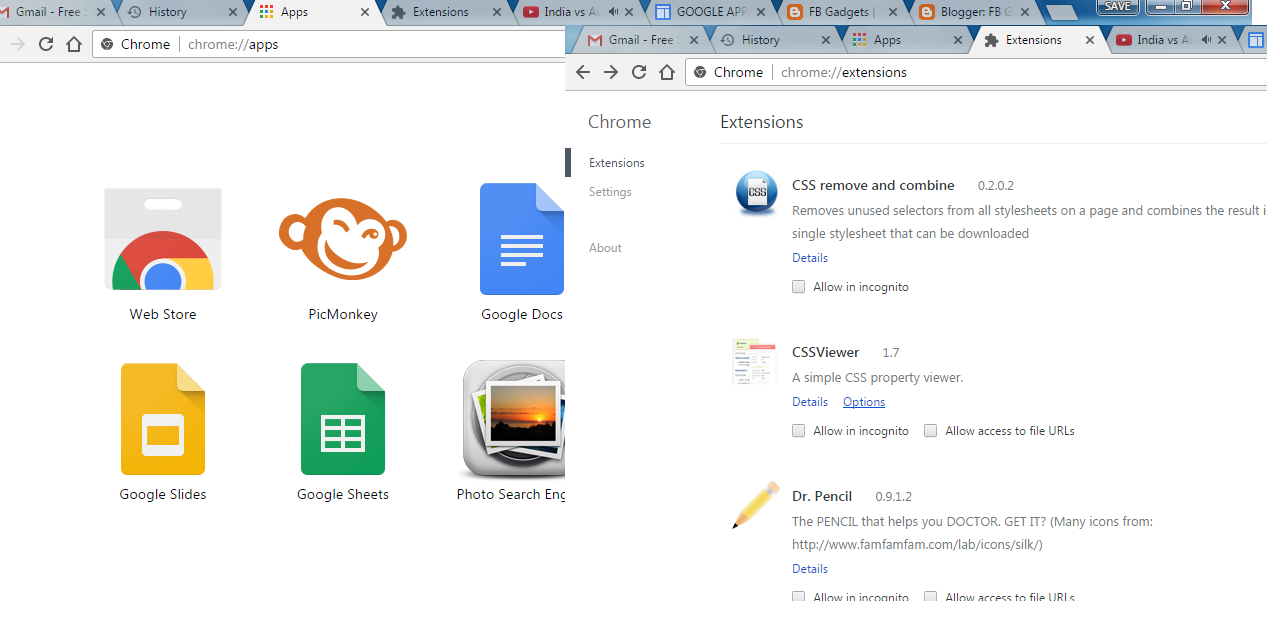Open the FB Gadgets tab in the back window
Viewport: 1280px width, 623px height.
click(838, 12)
